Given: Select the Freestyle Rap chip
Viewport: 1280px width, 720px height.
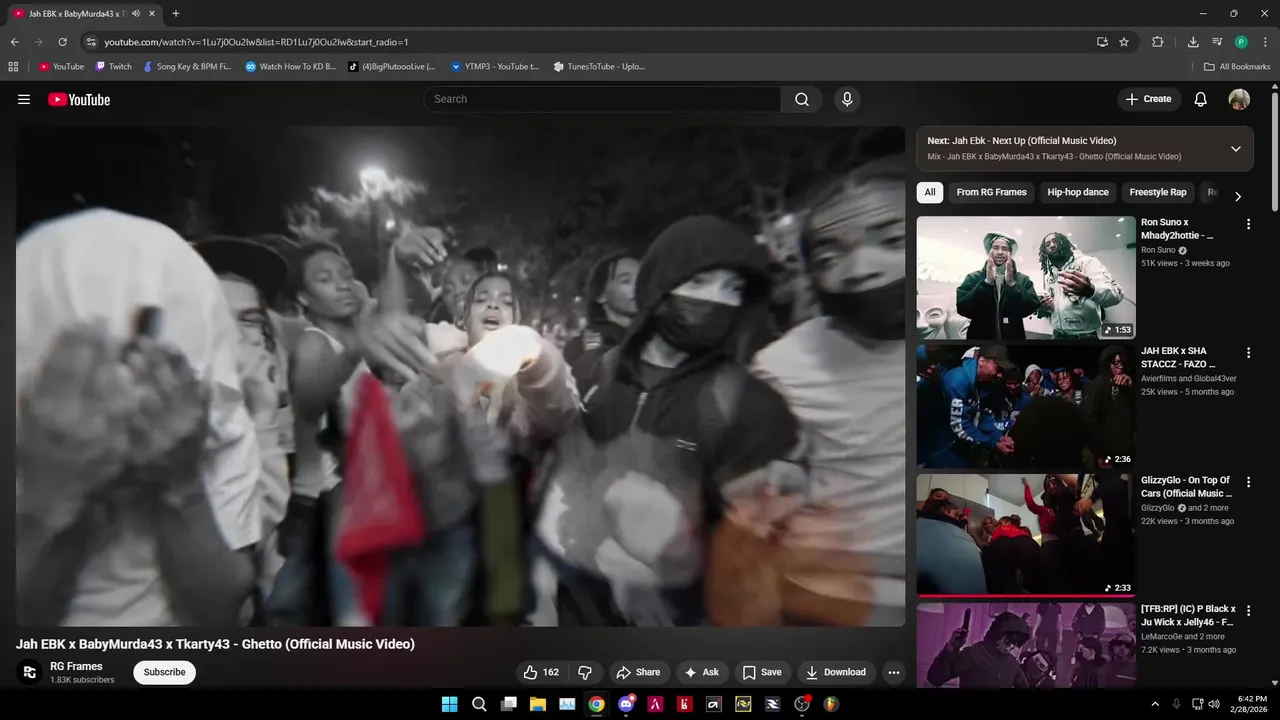Looking at the screenshot, I should coord(1158,192).
